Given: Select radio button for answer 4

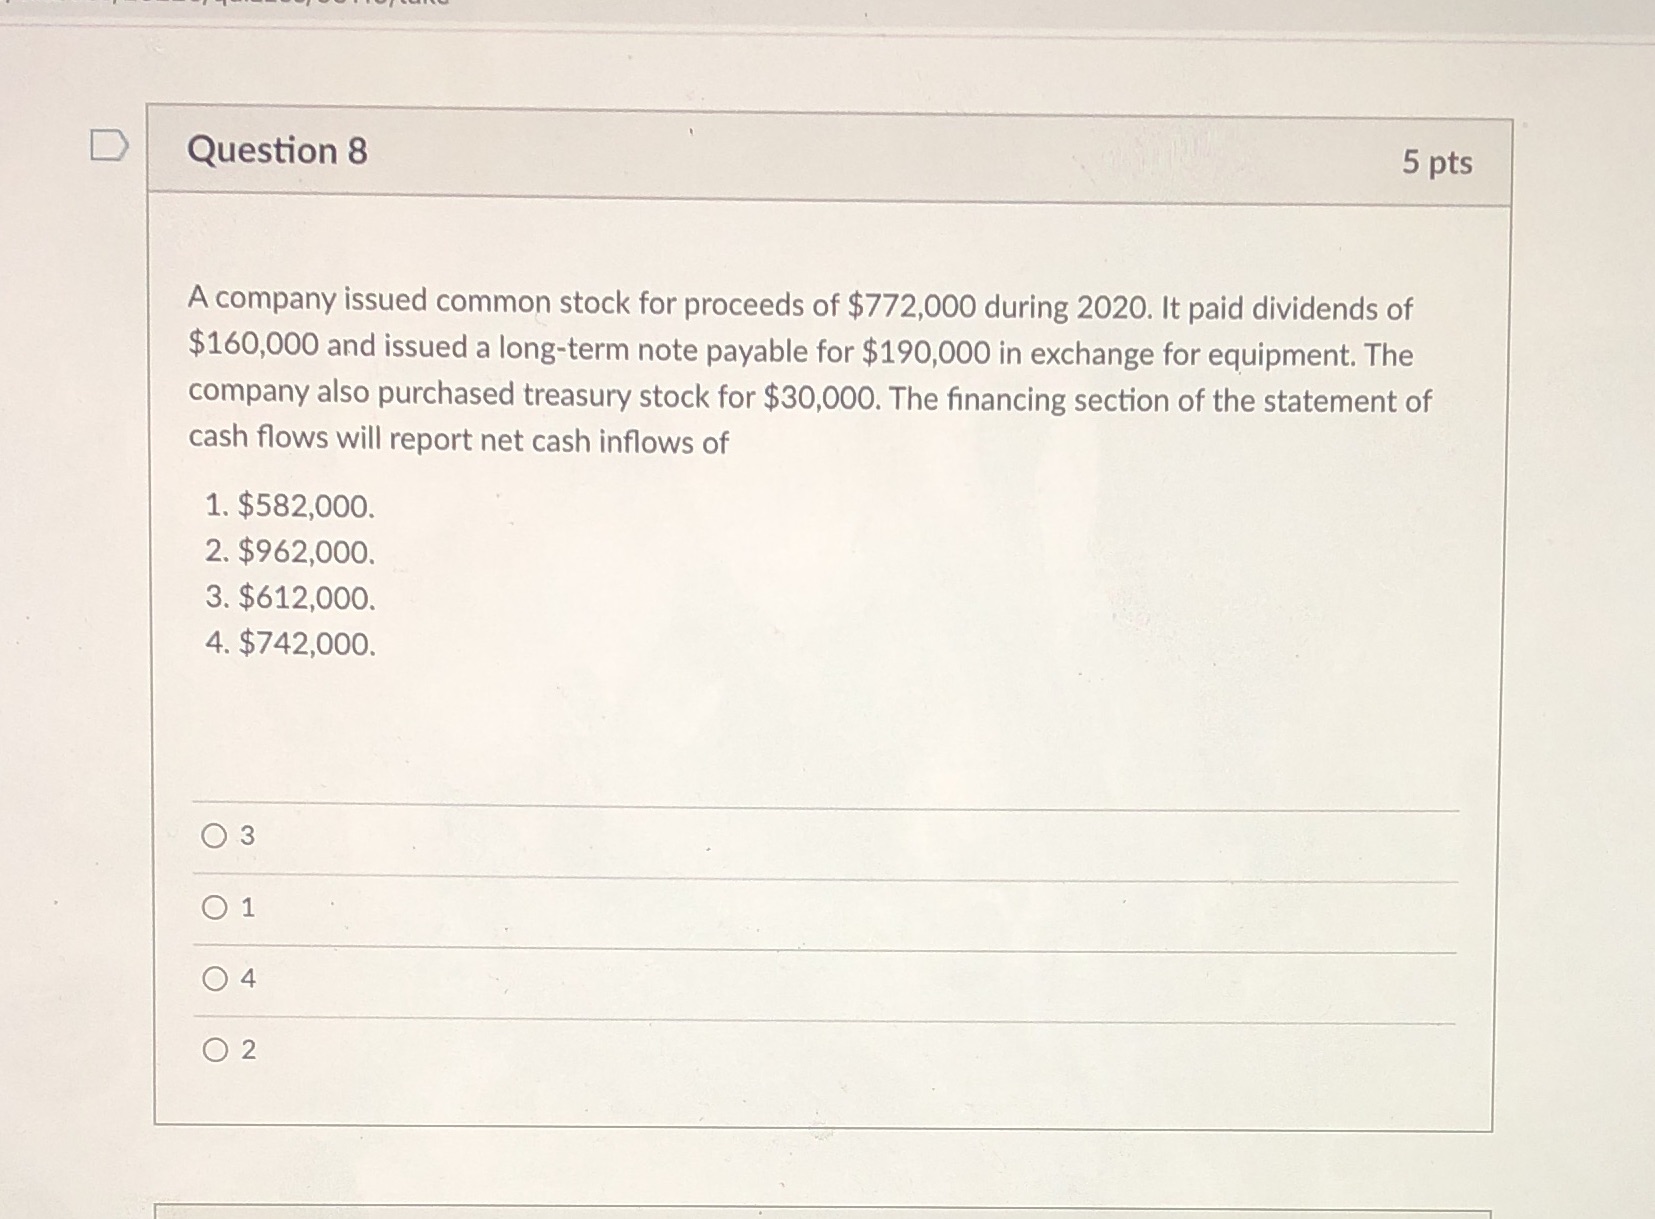Looking at the screenshot, I should pyautogui.click(x=214, y=981).
